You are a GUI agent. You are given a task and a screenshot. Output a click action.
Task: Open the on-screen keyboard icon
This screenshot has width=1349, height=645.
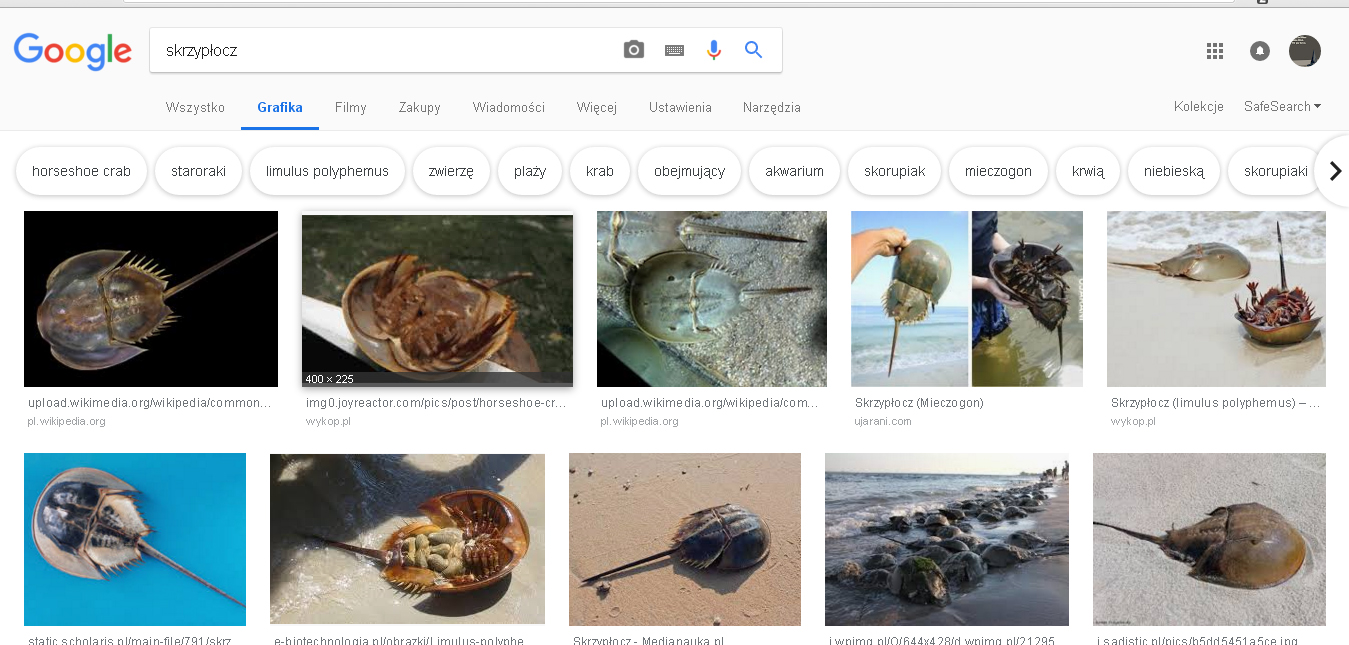[674, 50]
